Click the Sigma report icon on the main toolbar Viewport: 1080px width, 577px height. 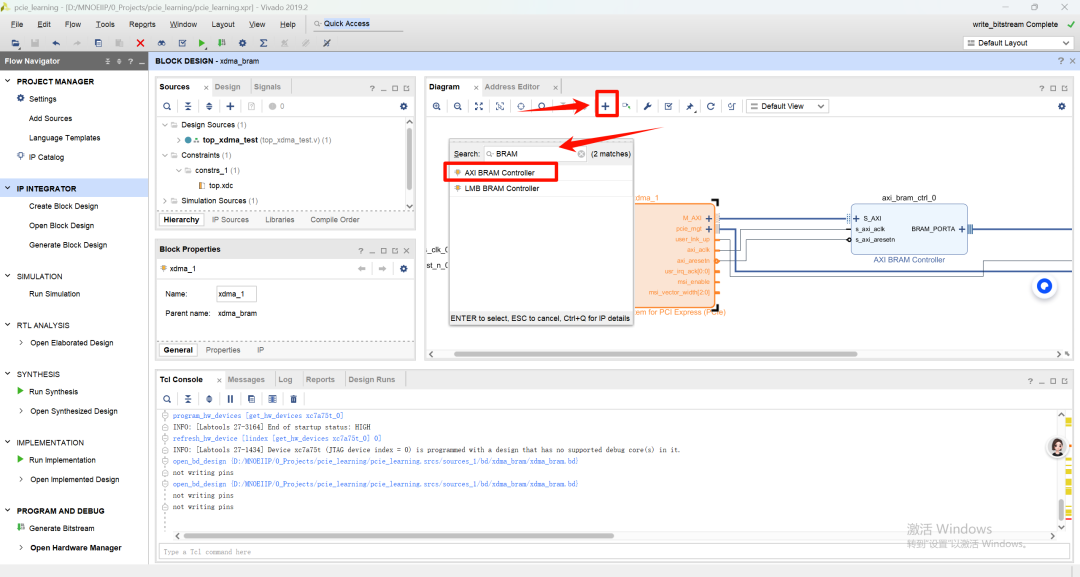264,42
